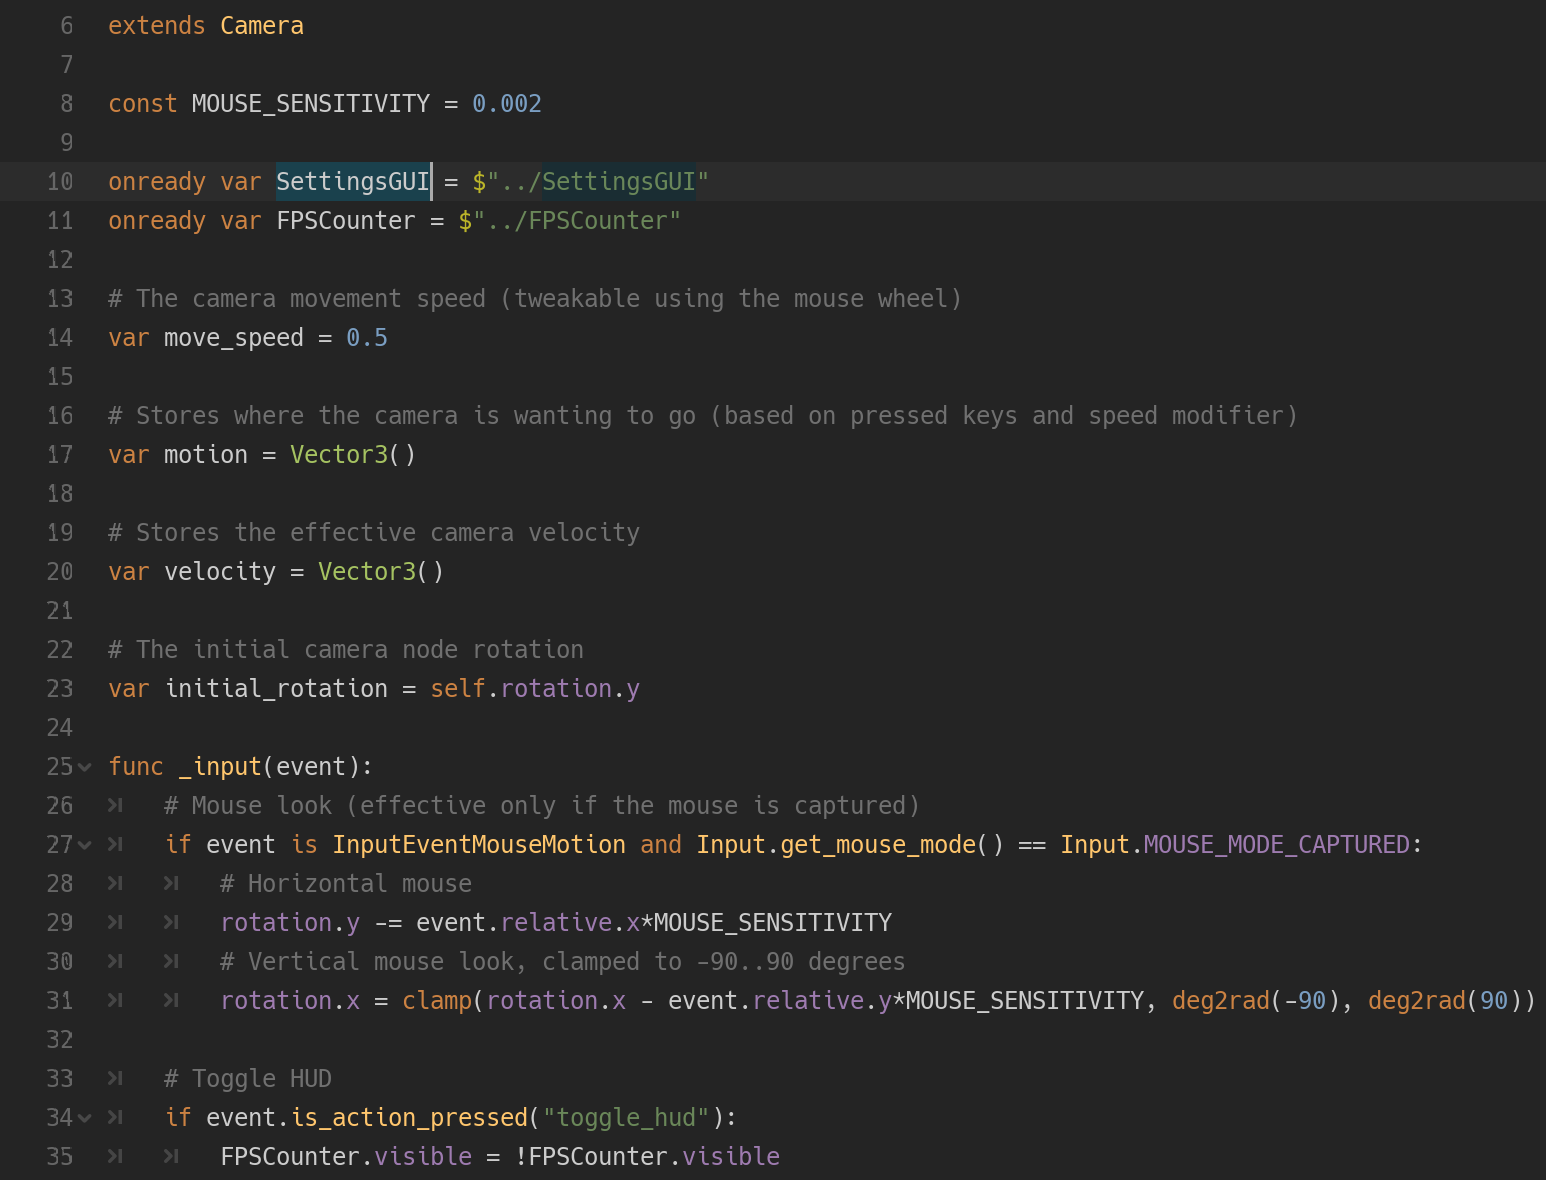Screen dimensions: 1546x1180
Task: Click InputEventMouseMotion class name
Action: point(479,845)
